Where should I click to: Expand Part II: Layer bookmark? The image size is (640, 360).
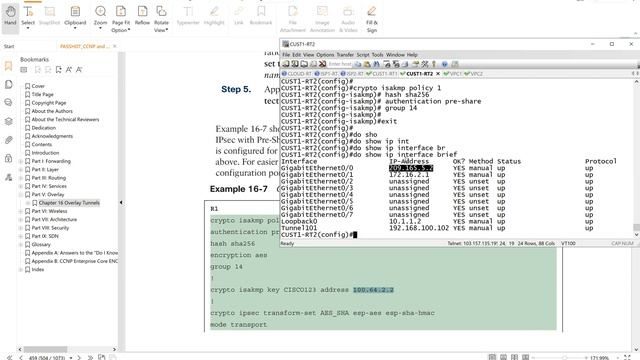(21, 169)
